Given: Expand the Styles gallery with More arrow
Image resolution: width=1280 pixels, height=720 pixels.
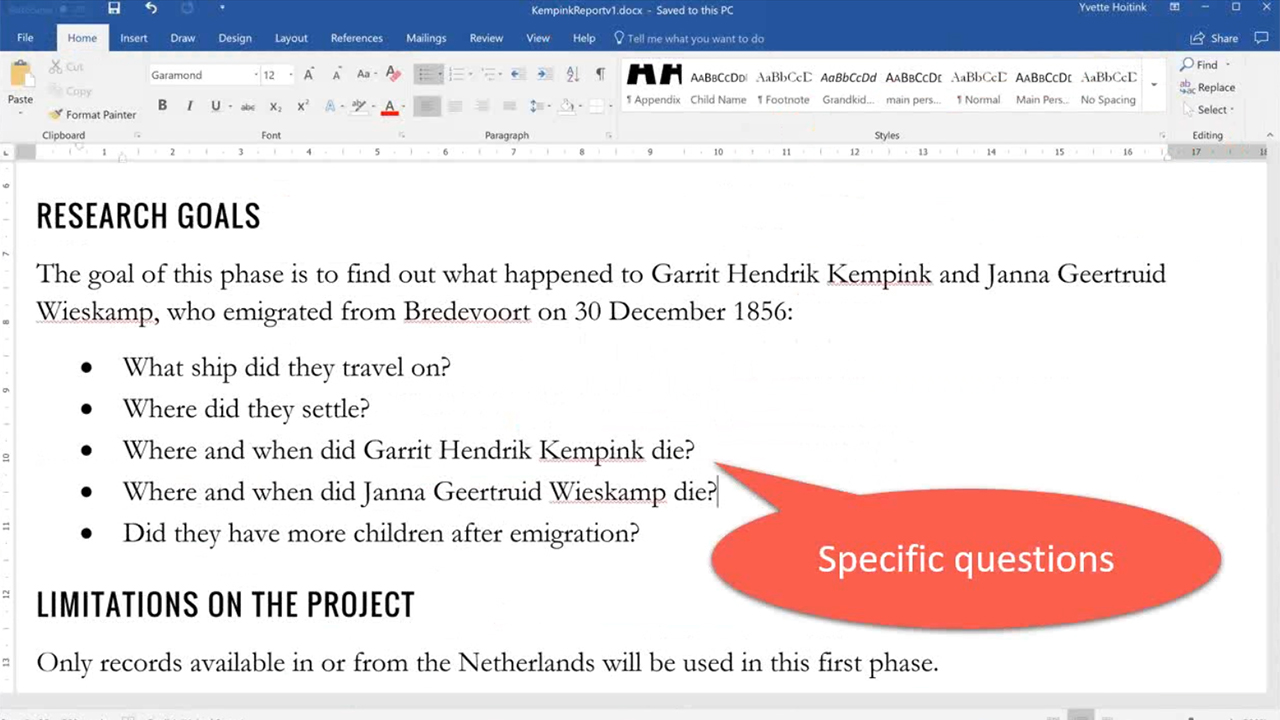Looking at the screenshot, I should (x=1154, y=85).
